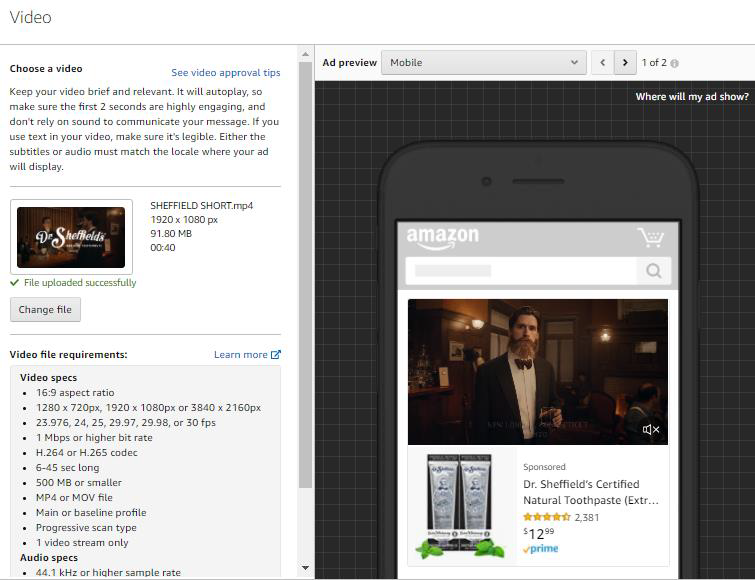The image size is (755, 580).
Task: Click the star rating in the ad
Action: (547, 517)
